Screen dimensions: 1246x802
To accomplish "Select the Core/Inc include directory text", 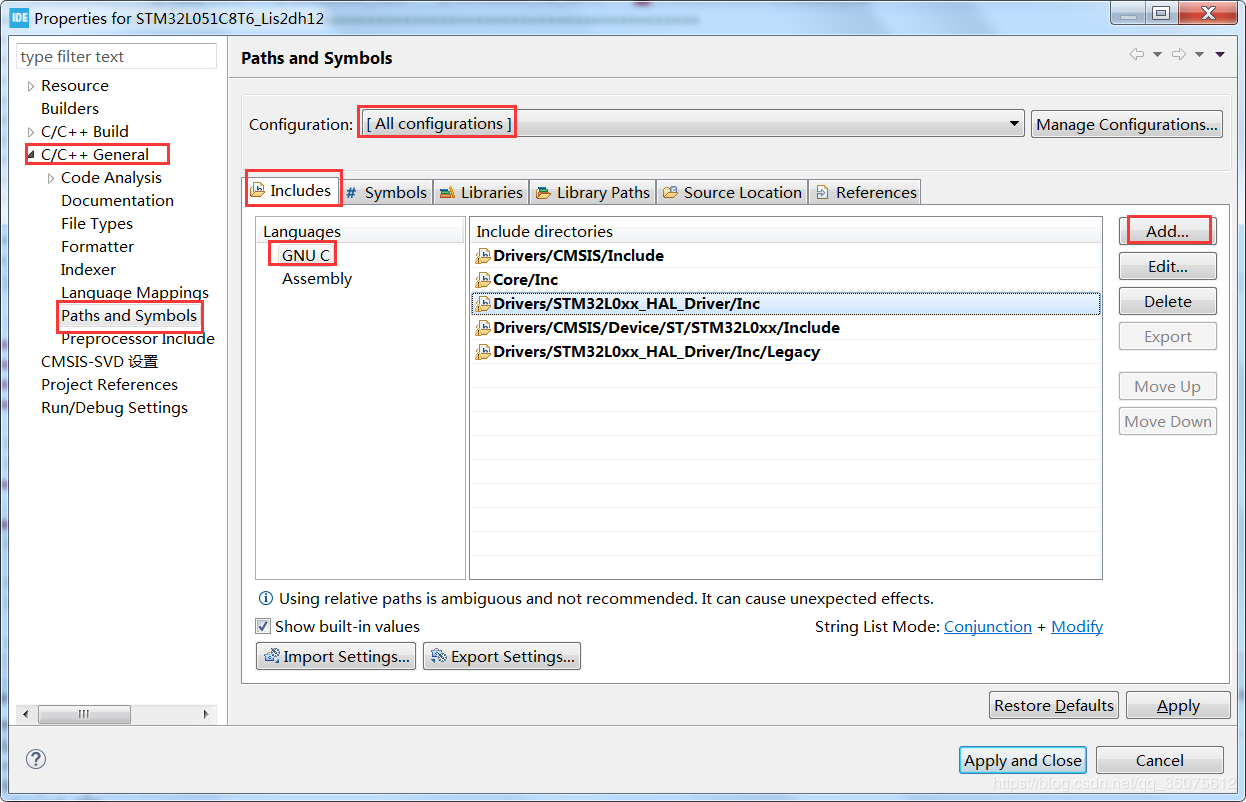I will pos(525,280).
